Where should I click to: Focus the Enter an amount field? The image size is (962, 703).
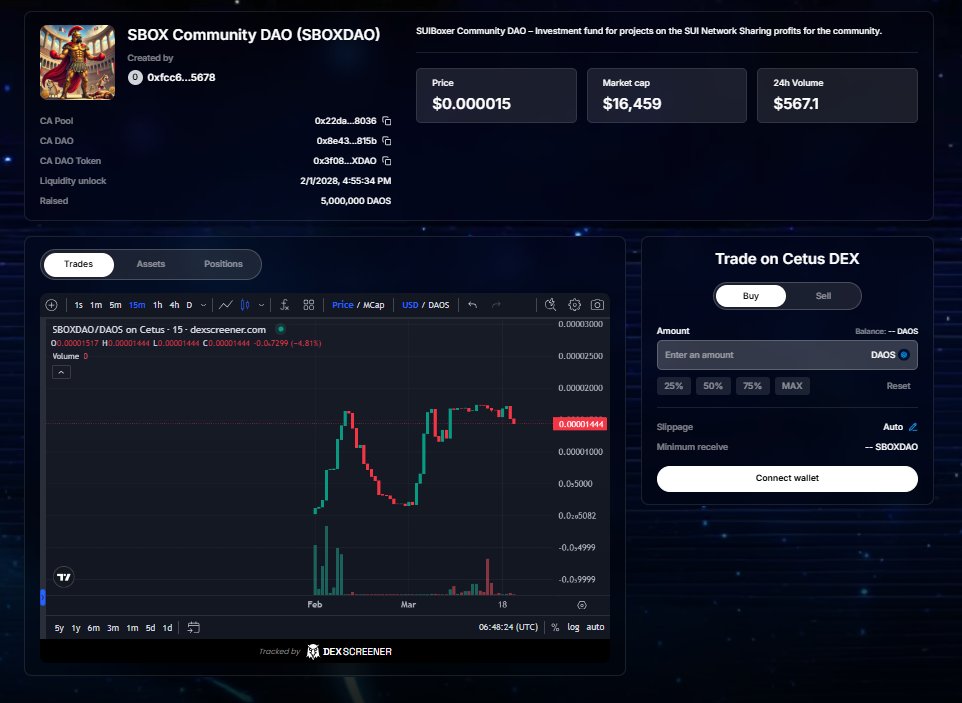click(x=787, y=355)
